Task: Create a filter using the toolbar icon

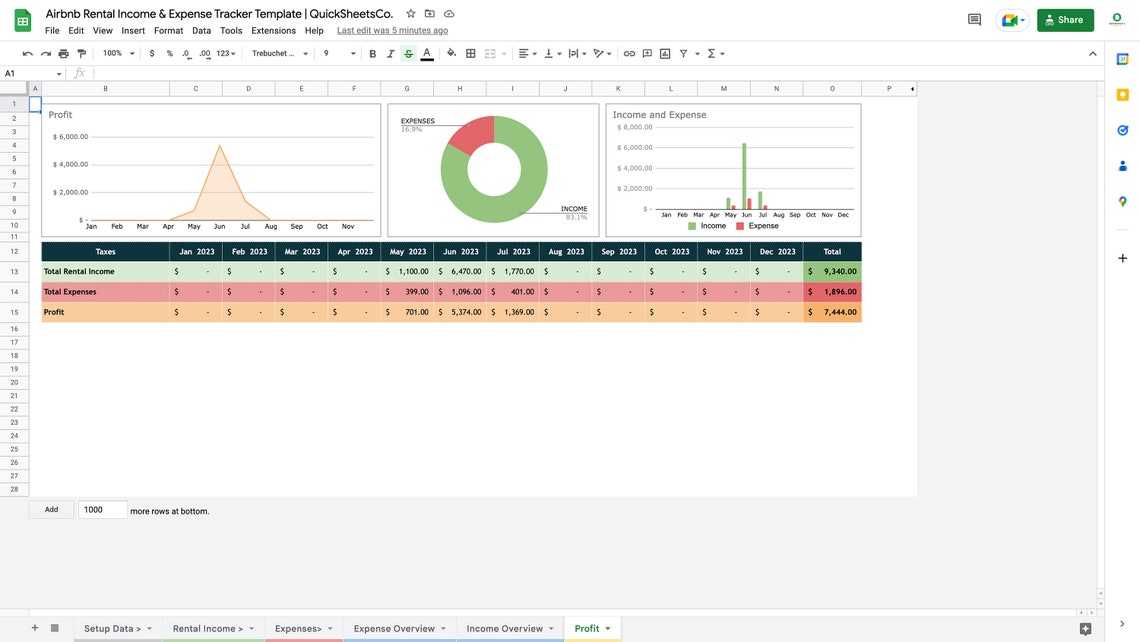Action: [681, 52]
